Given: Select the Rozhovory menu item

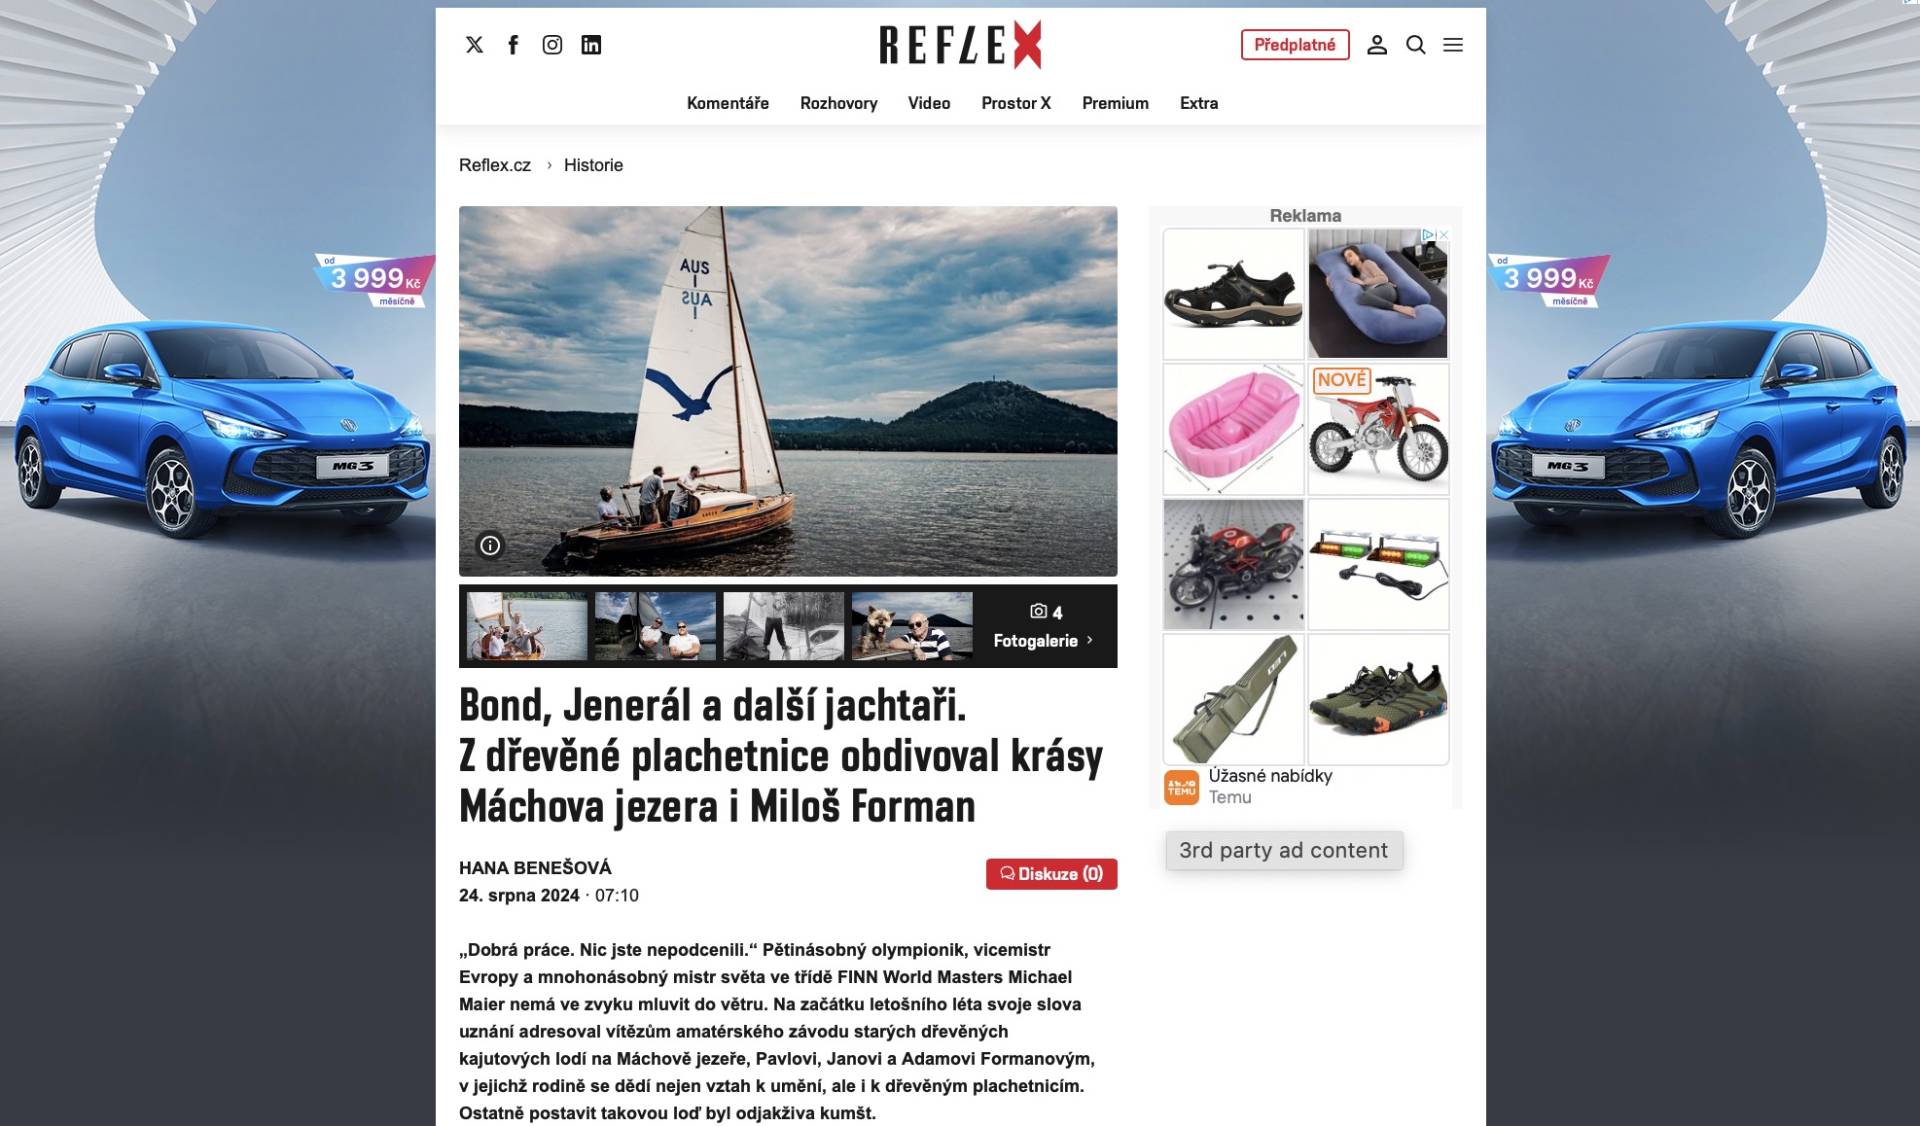Looking at the screenshot, I should point(838,103).
